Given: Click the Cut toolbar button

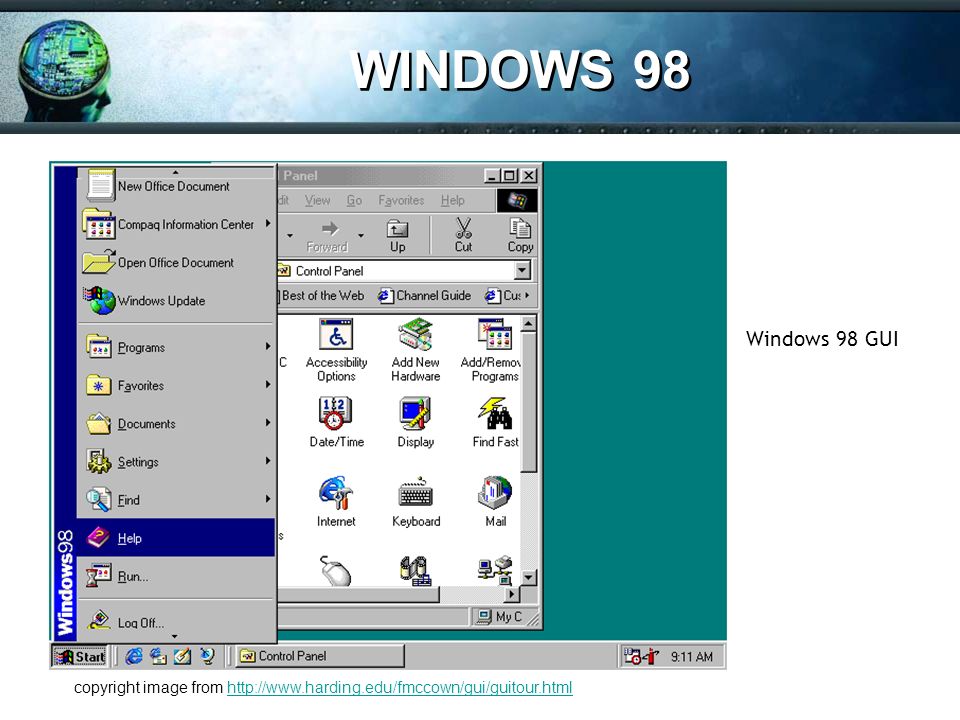Looking at the screenshot, I should (x=463, y=235).
